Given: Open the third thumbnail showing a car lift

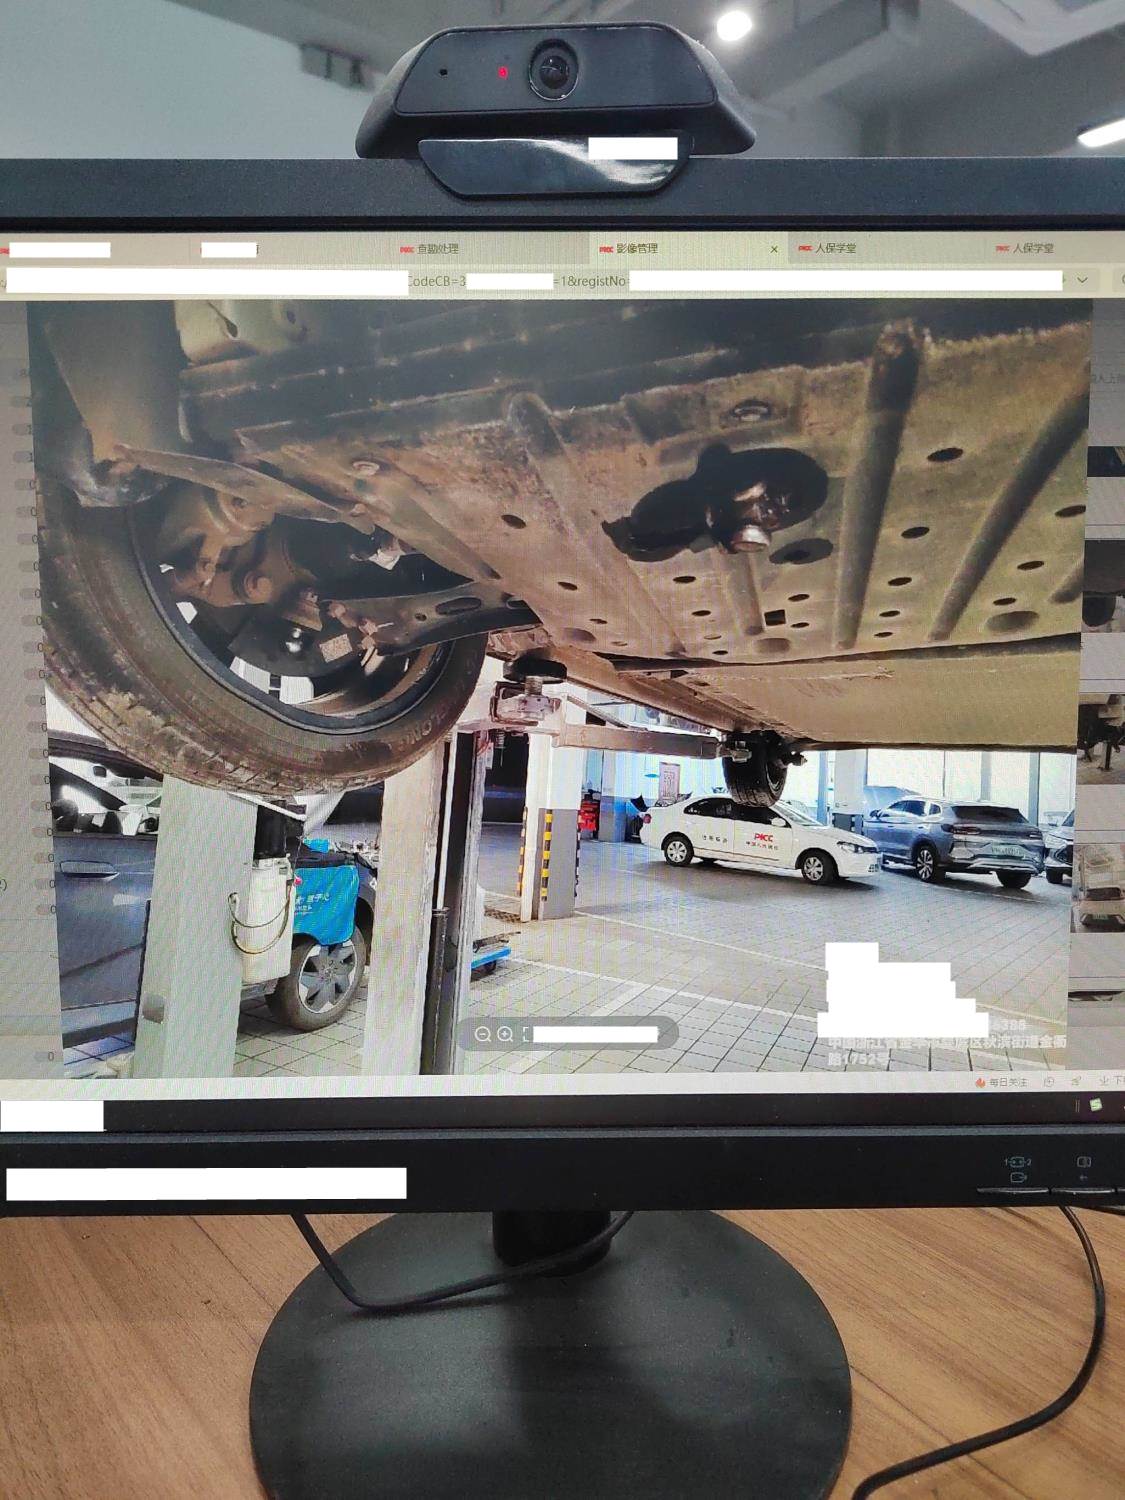Looking at the screenshot, I should (x=1100, y=740).
